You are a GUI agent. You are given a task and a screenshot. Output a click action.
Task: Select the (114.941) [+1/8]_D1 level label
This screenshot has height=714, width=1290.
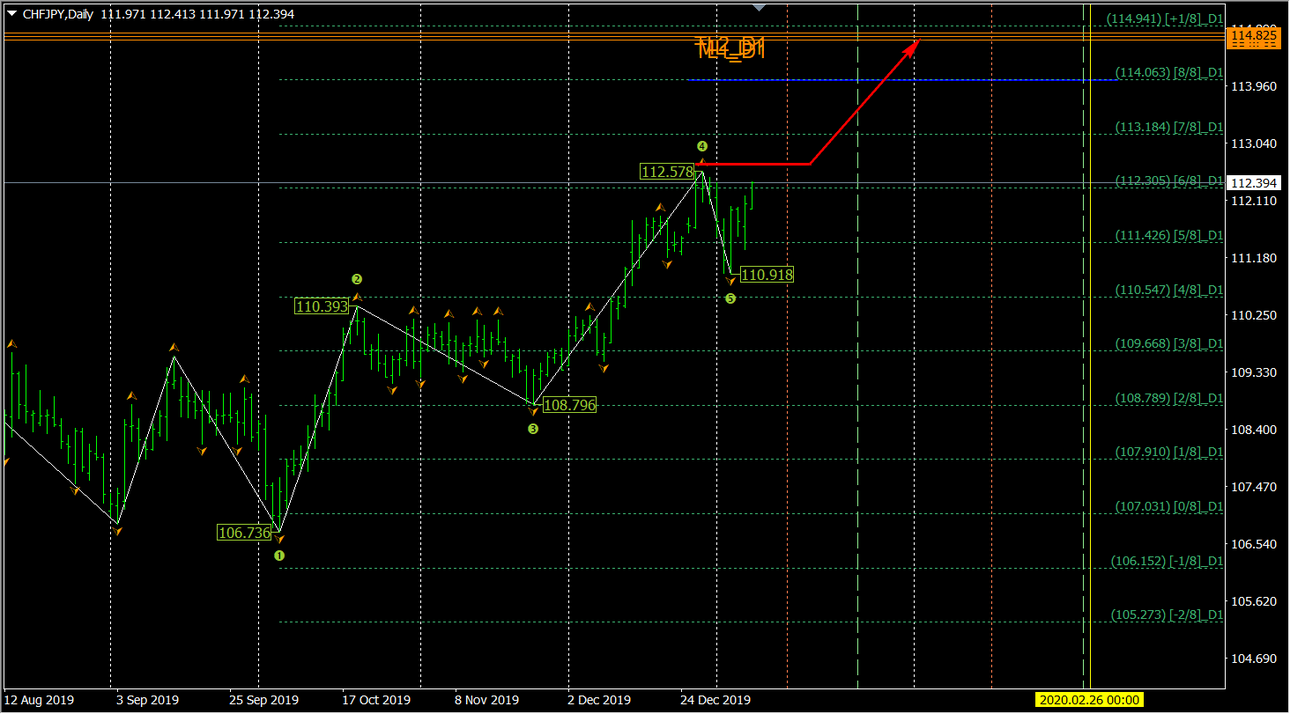click(x=1165, y=18)
